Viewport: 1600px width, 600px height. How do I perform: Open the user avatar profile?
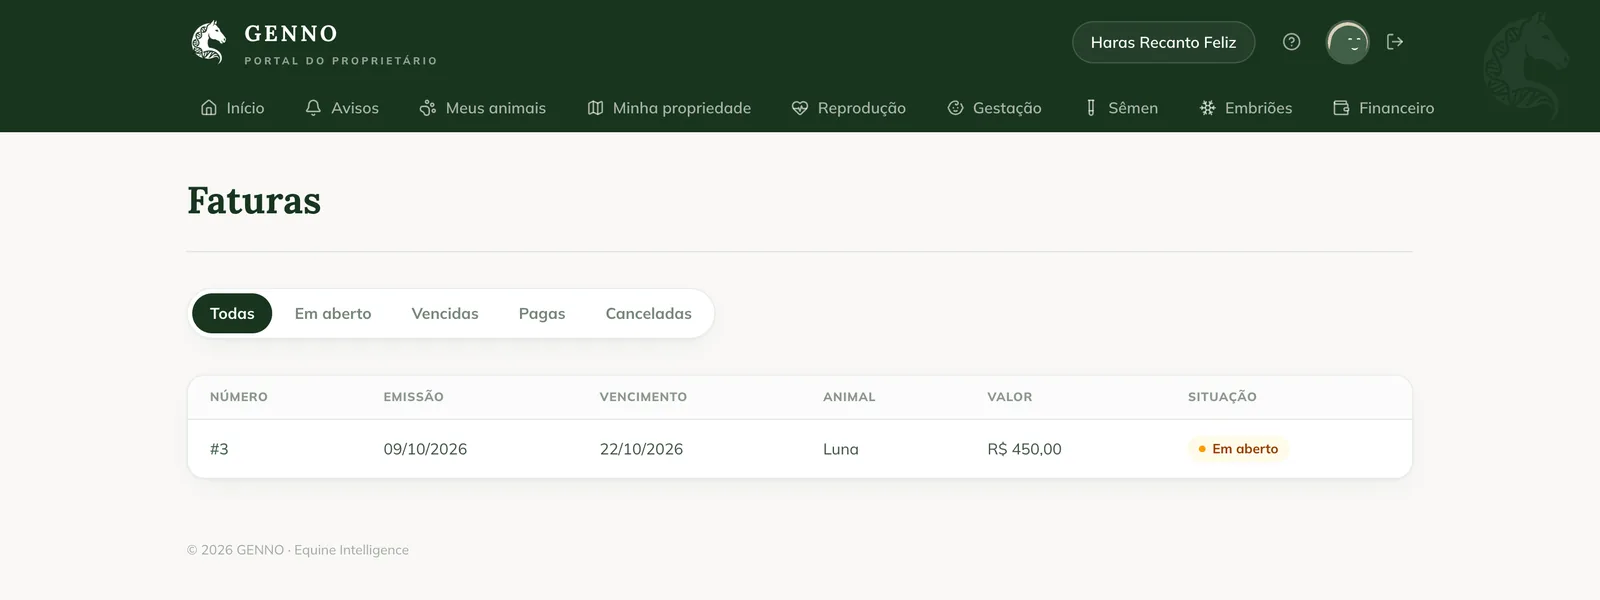pyautogui.click(x=1348, y=43)
